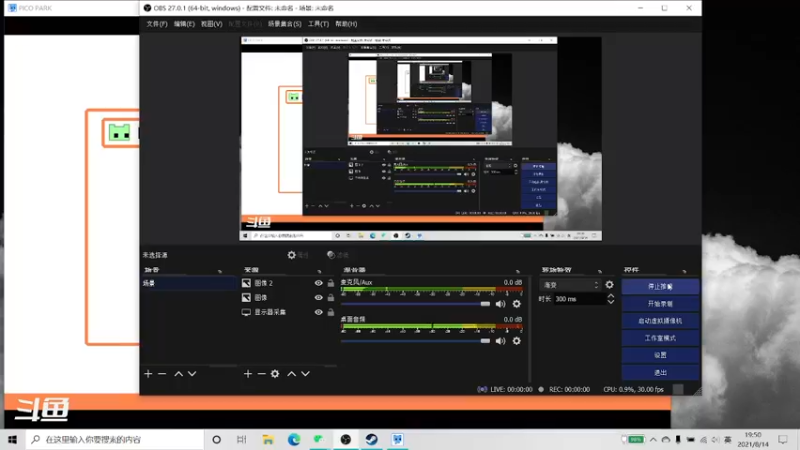Hide the 图像 source with eye icon

click(318, 297)
